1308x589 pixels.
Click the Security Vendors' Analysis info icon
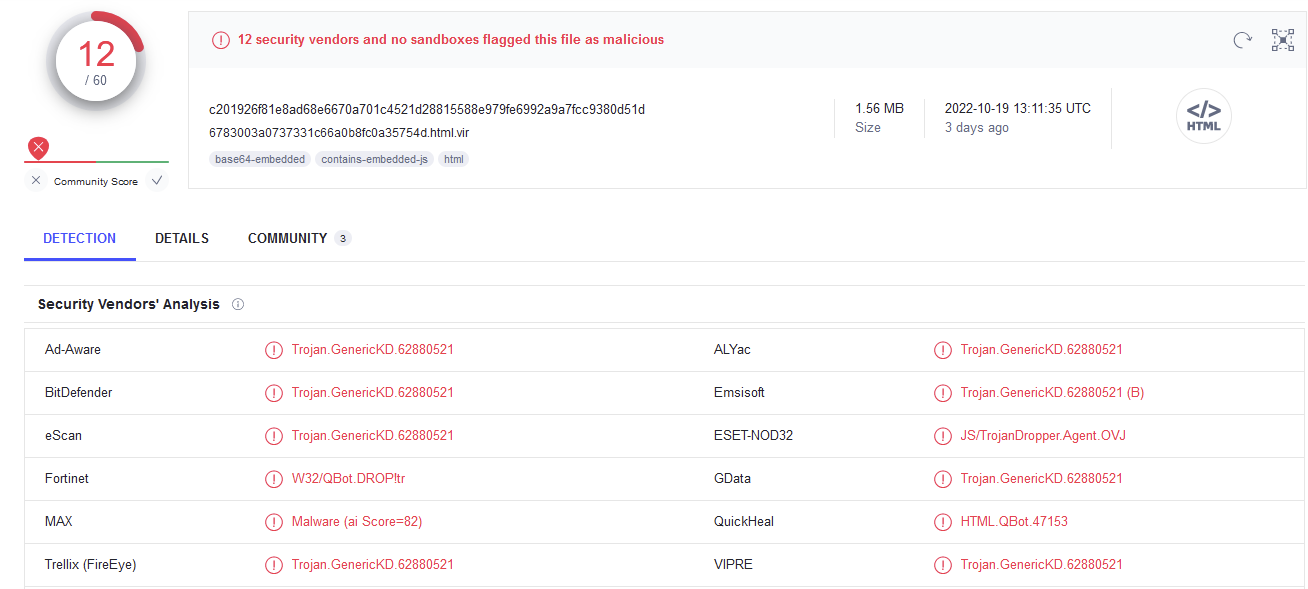tap(238, 304)
